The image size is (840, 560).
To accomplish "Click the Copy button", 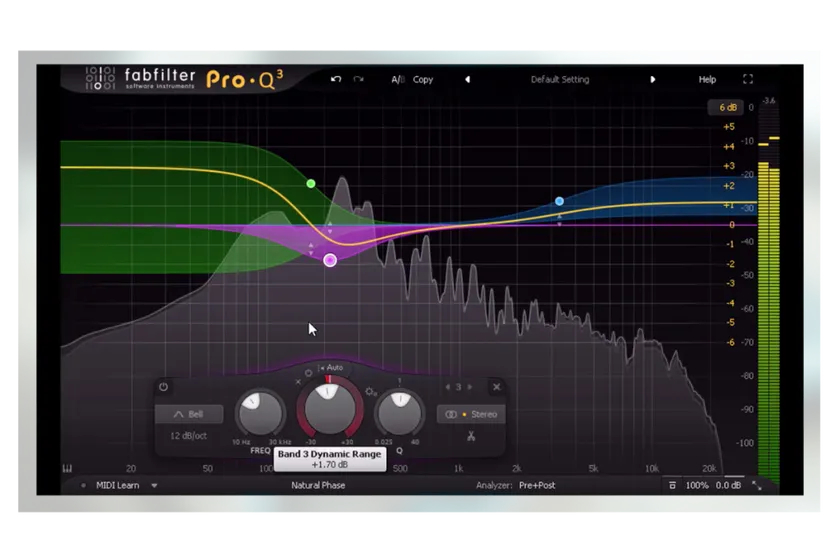I will tap(423, 79).
